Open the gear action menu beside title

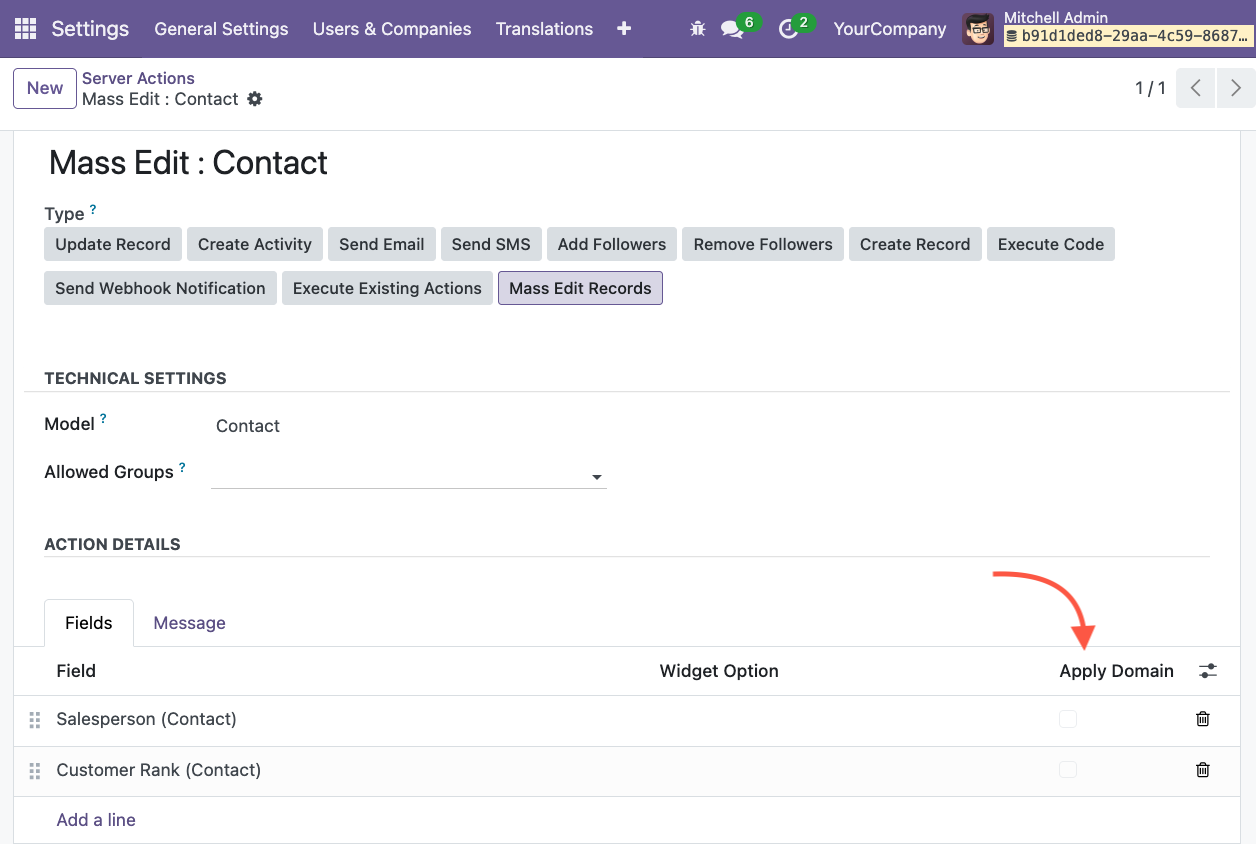click(x=255, y=99)
